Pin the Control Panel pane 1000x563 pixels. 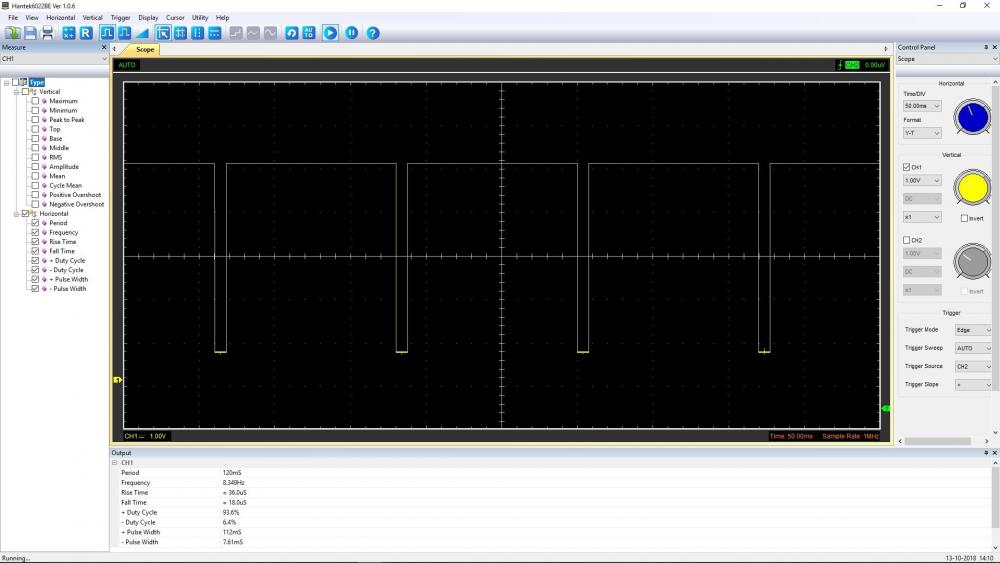[986, 47]
